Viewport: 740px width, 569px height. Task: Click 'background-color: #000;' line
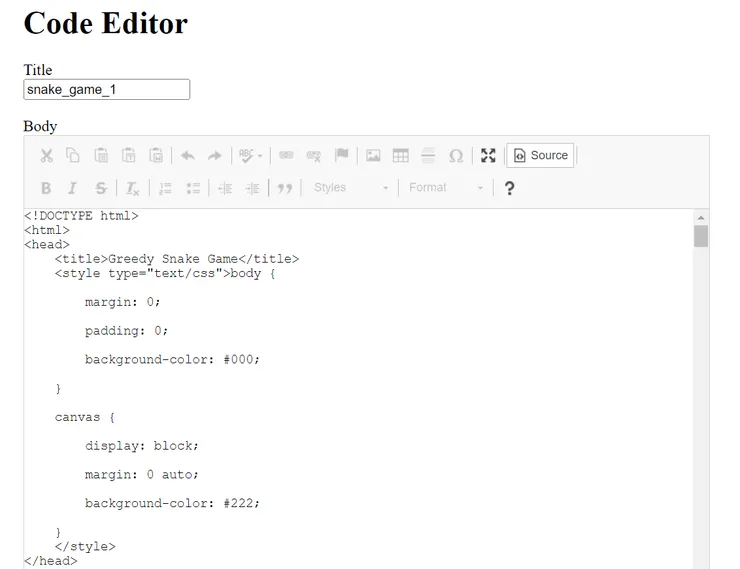pos(172,360)
